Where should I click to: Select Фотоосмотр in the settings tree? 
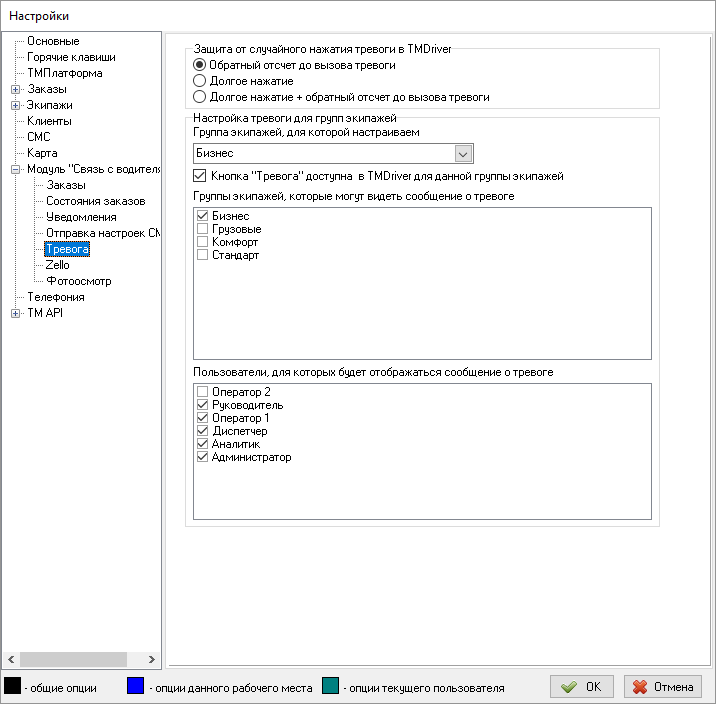click(78, 281)
